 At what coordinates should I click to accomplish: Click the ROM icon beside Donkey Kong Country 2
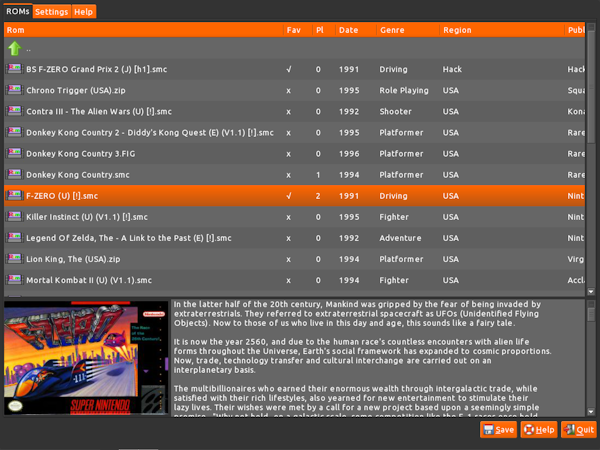14,132
